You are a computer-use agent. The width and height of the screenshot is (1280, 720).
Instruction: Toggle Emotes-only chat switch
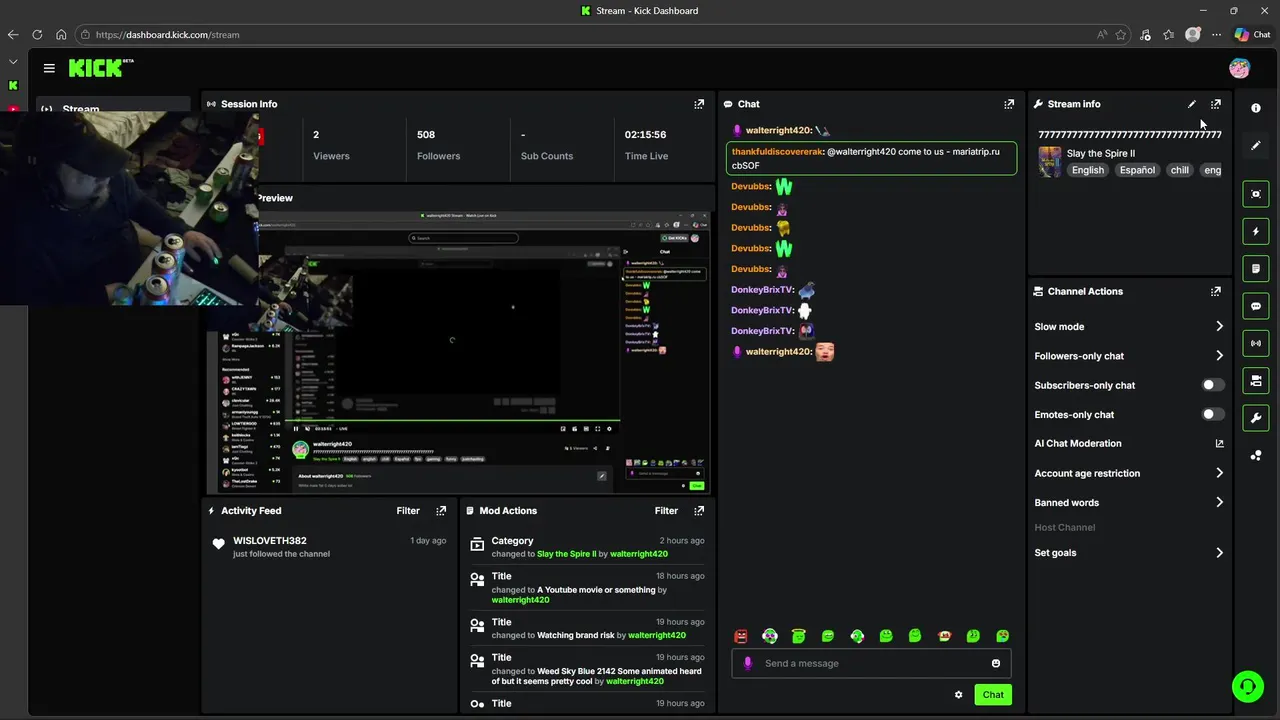click(x=1212, y=414)
